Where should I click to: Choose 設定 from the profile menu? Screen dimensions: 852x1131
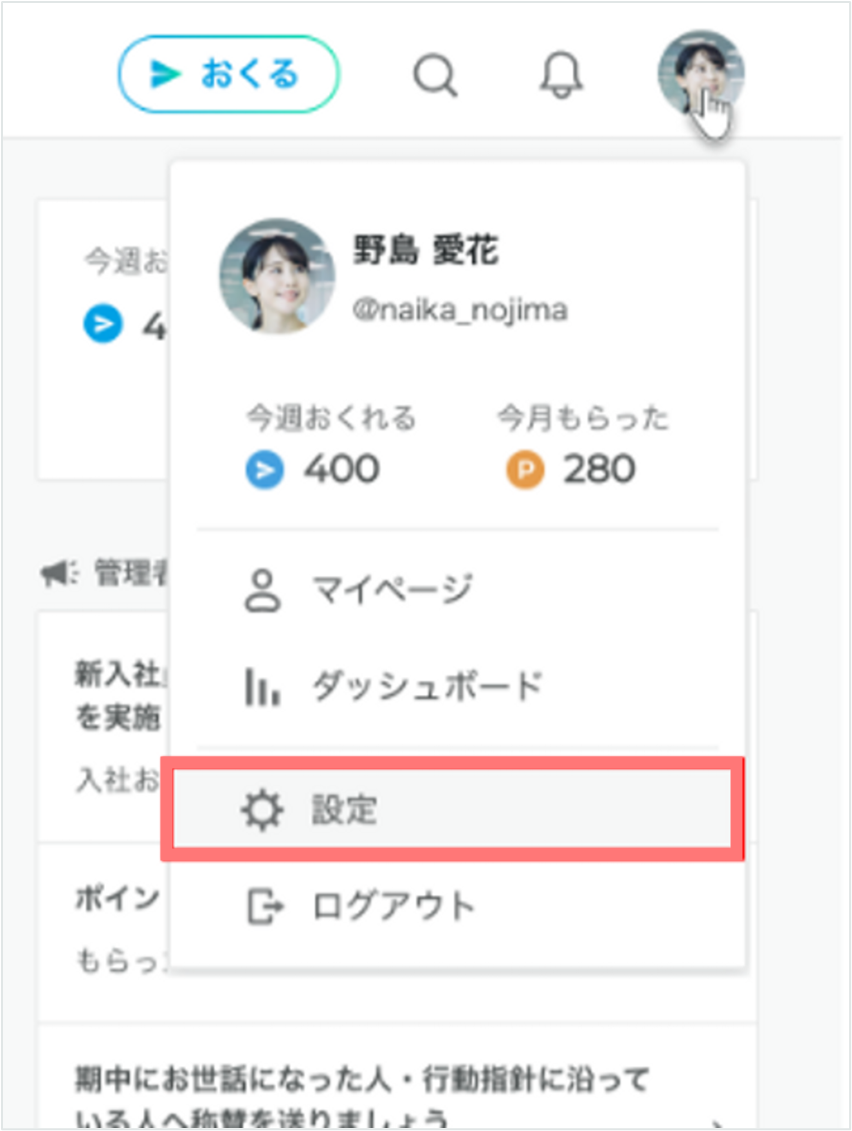click(x=452, y=809)
